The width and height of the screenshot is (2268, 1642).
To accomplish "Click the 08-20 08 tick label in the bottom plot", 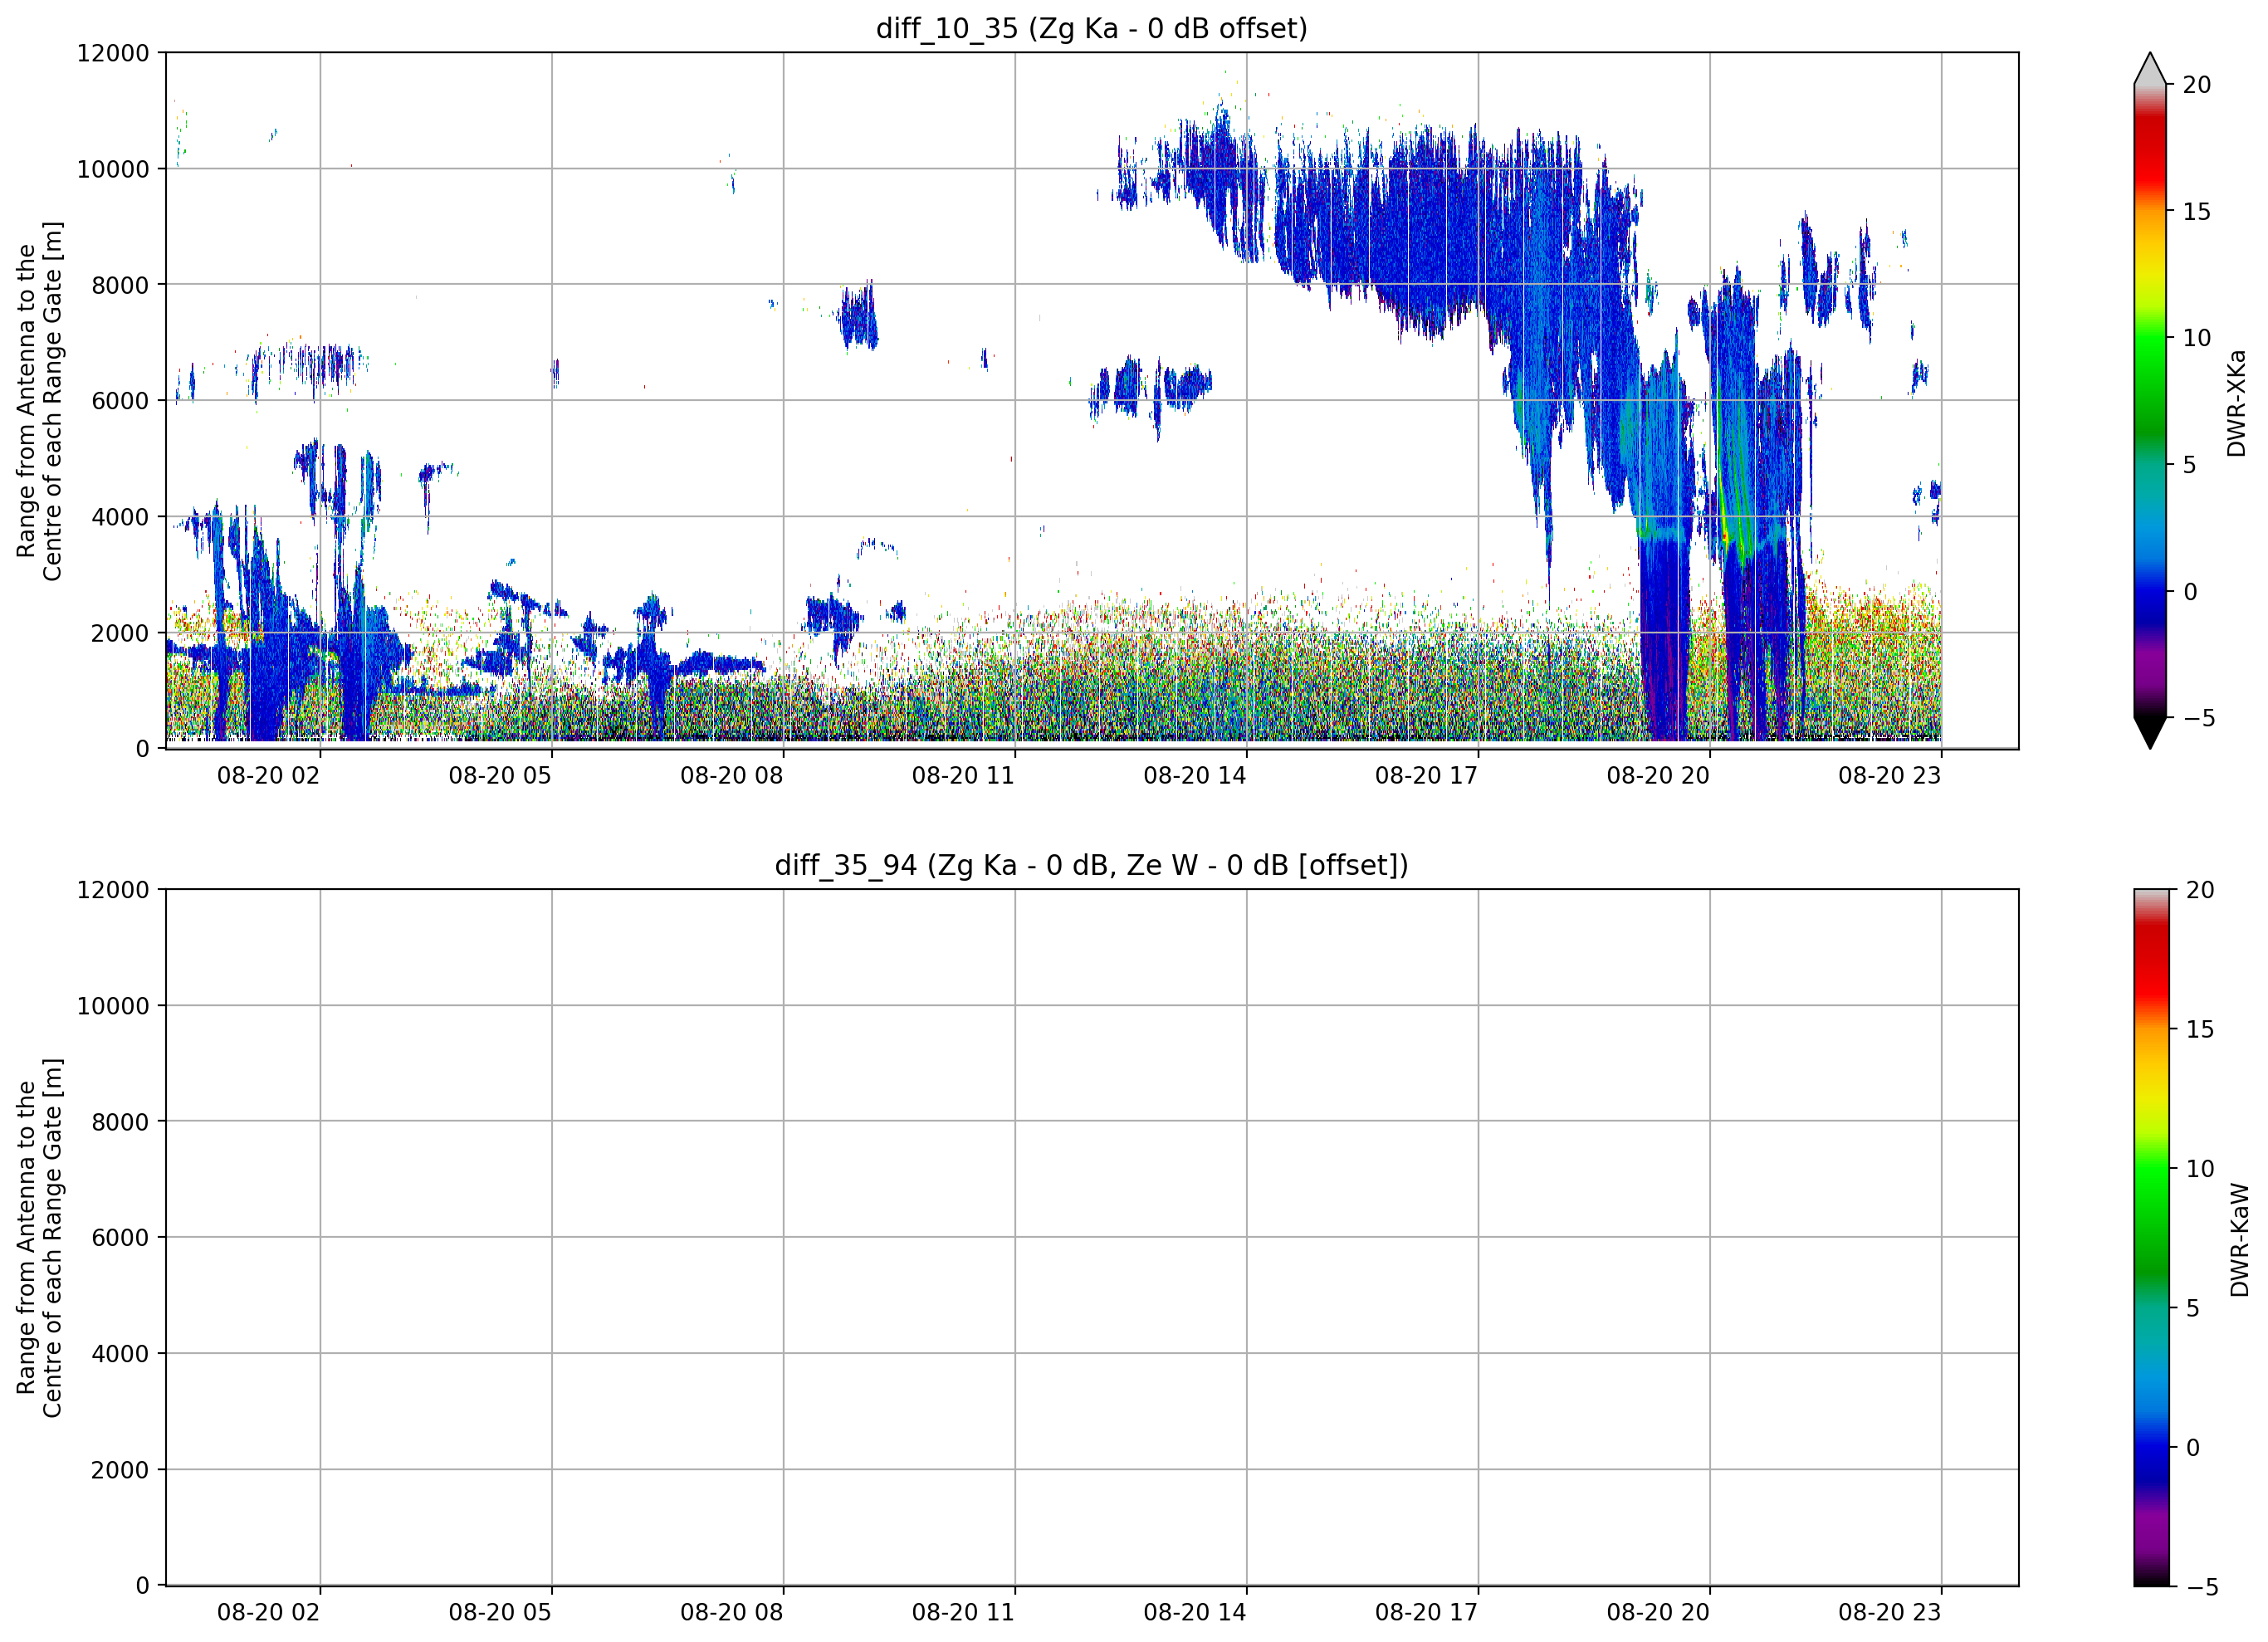I will tap(731, 1612).
